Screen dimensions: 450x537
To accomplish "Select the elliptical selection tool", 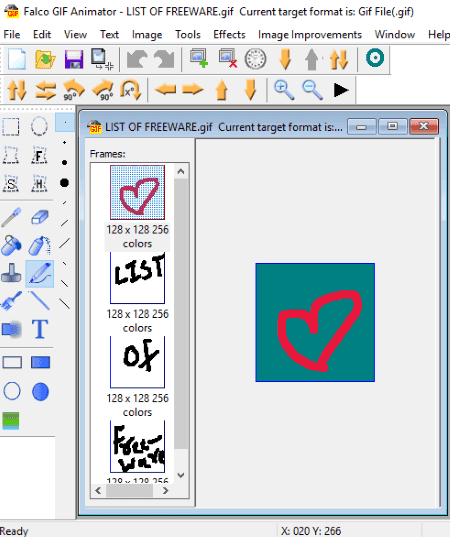I will [x=39, y=126].
